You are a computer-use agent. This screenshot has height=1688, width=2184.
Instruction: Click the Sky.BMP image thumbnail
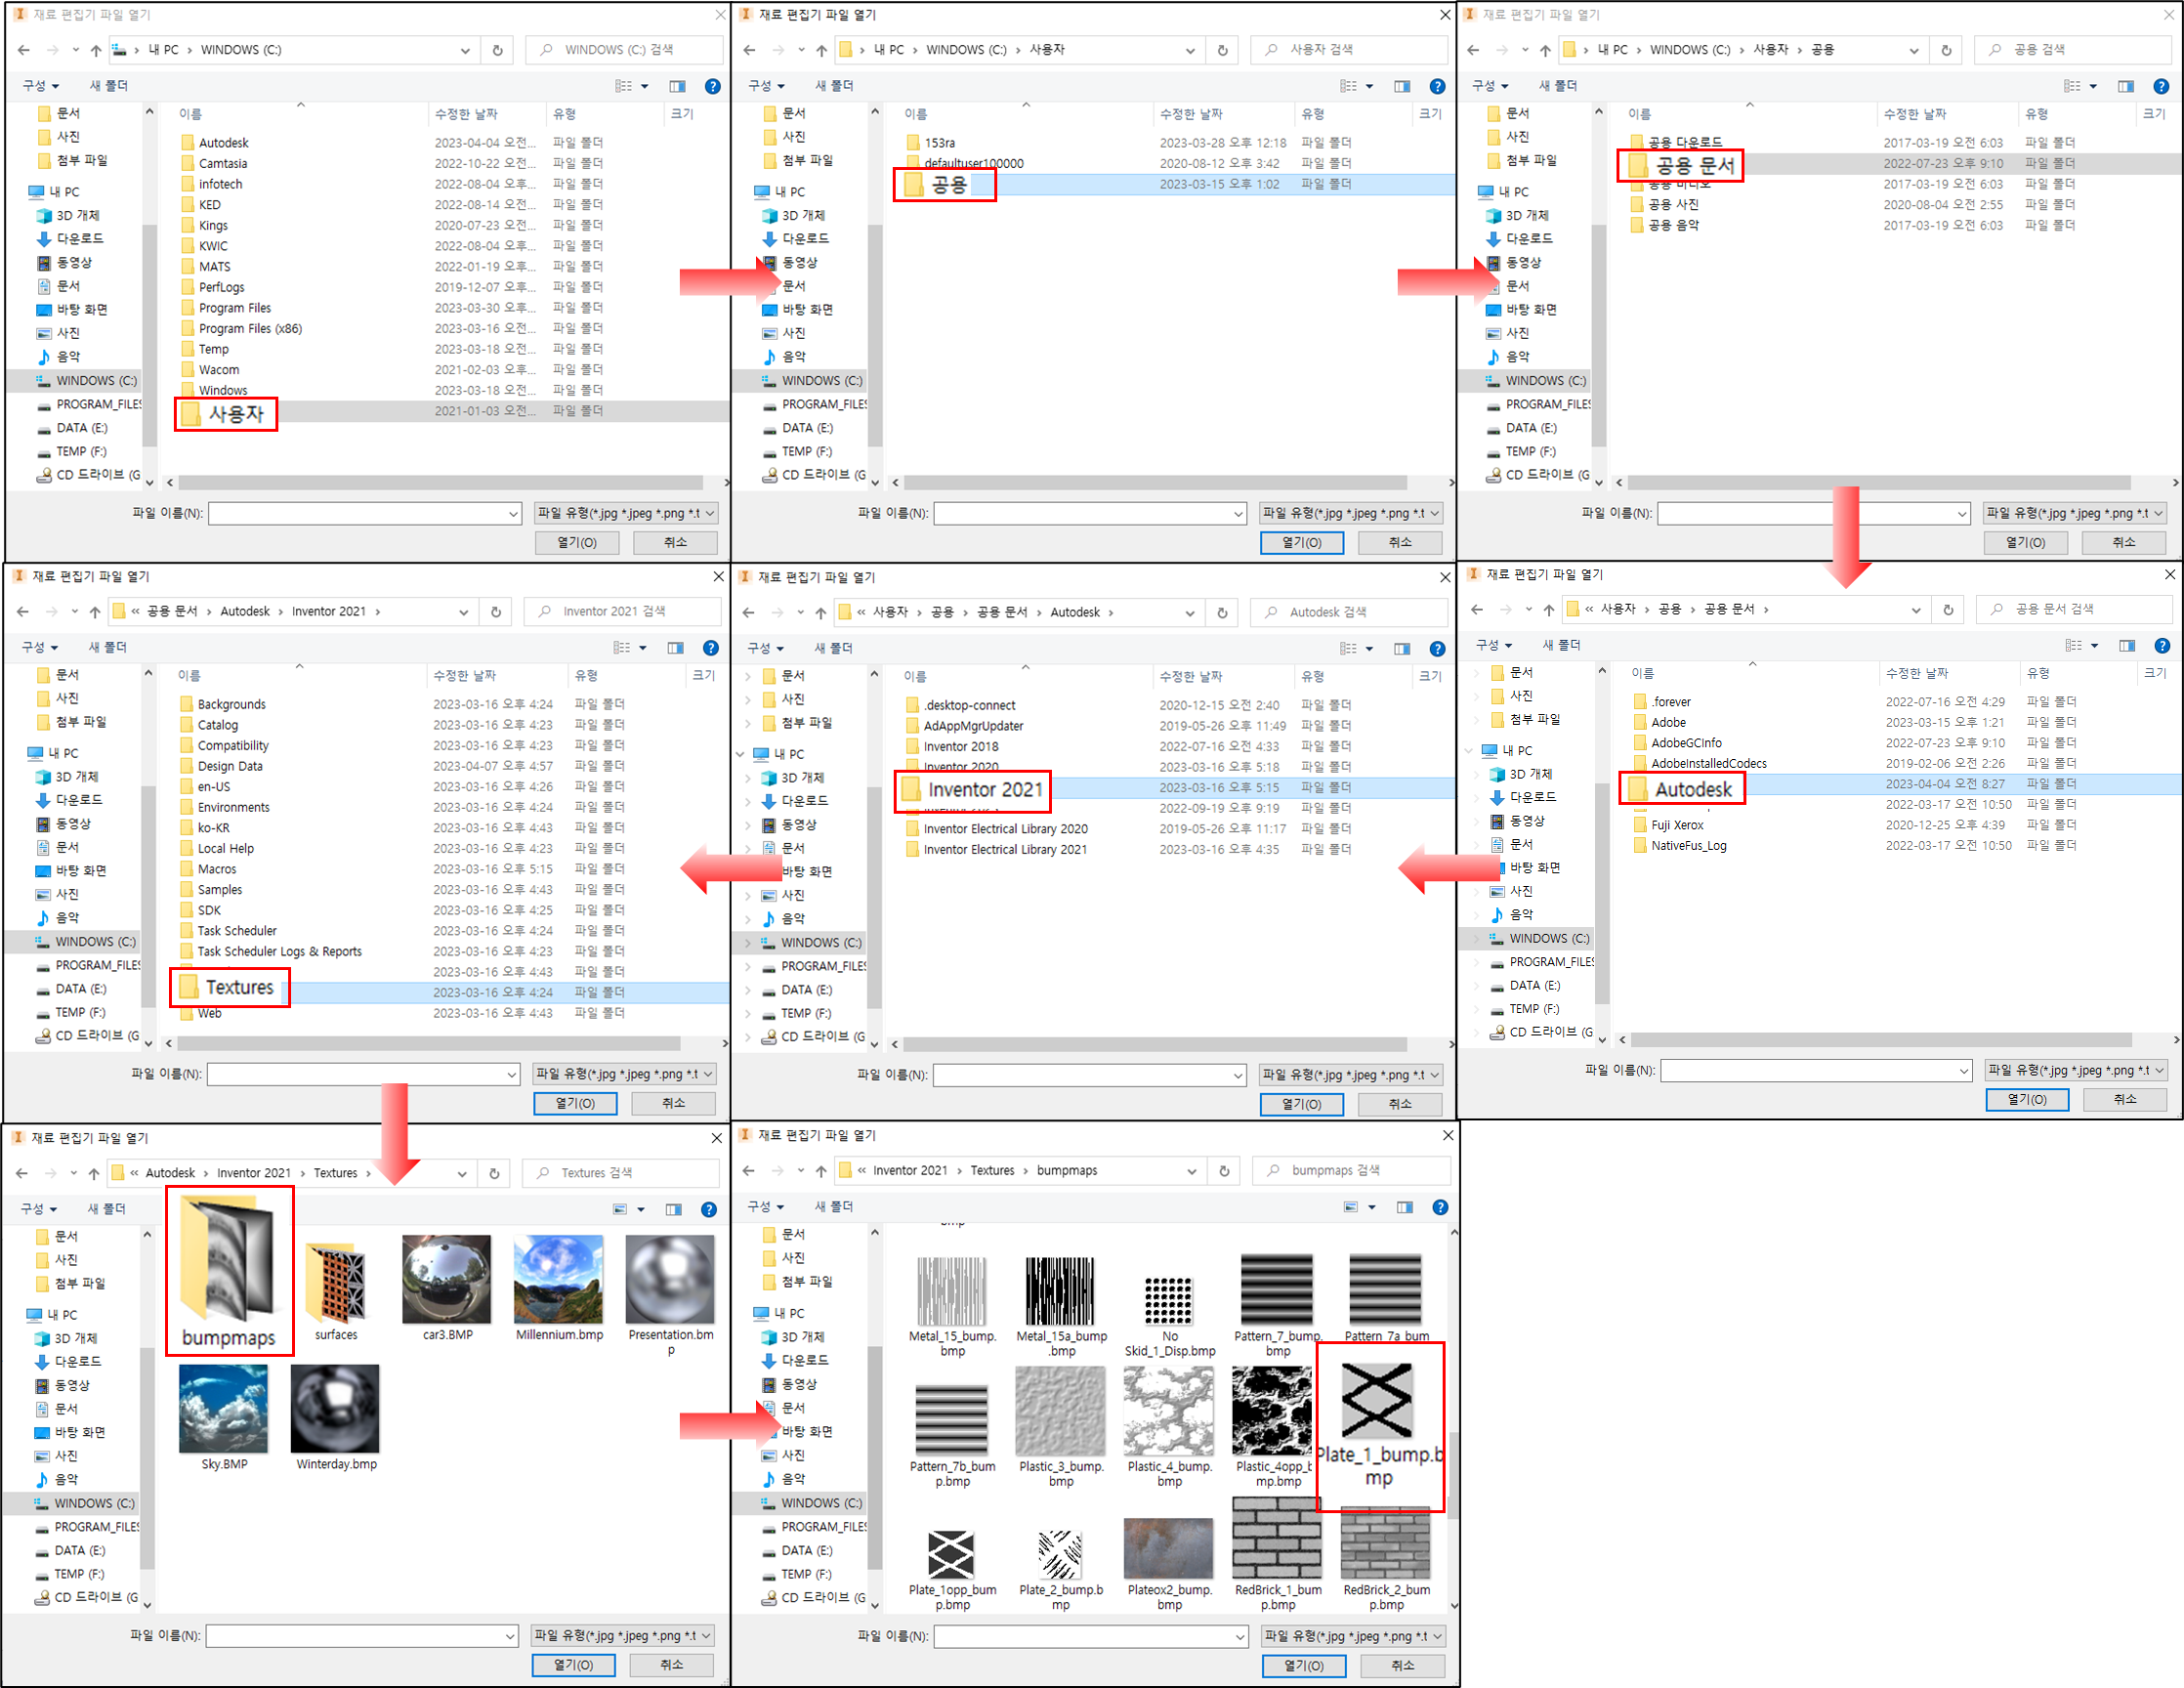pos(224,1409)
